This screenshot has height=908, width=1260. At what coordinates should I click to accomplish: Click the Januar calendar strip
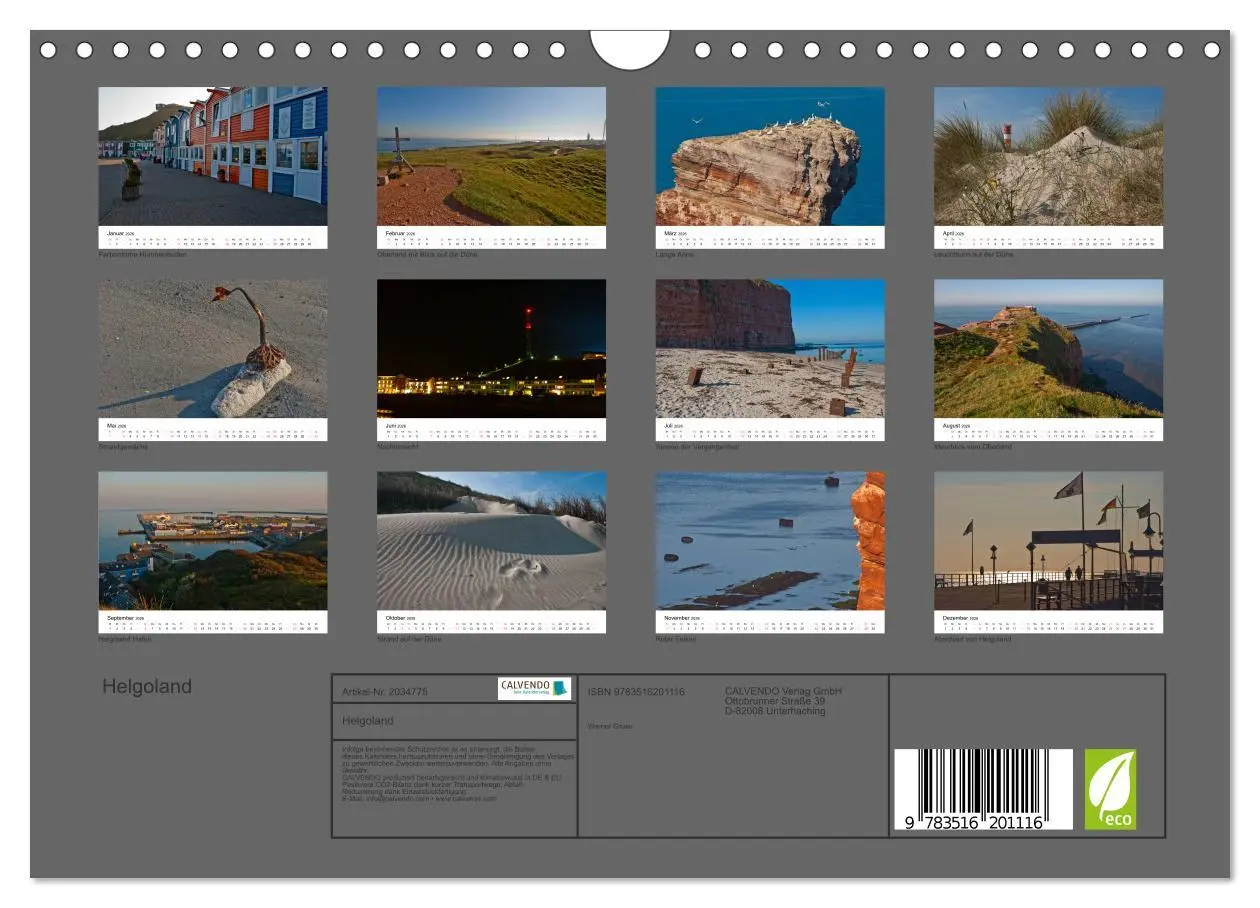(x=213, y=238)
